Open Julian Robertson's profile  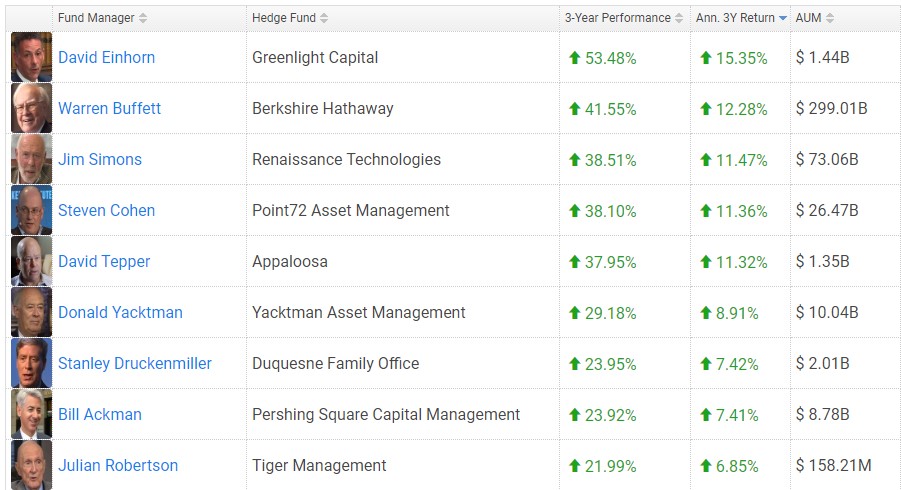click(118, 466)
